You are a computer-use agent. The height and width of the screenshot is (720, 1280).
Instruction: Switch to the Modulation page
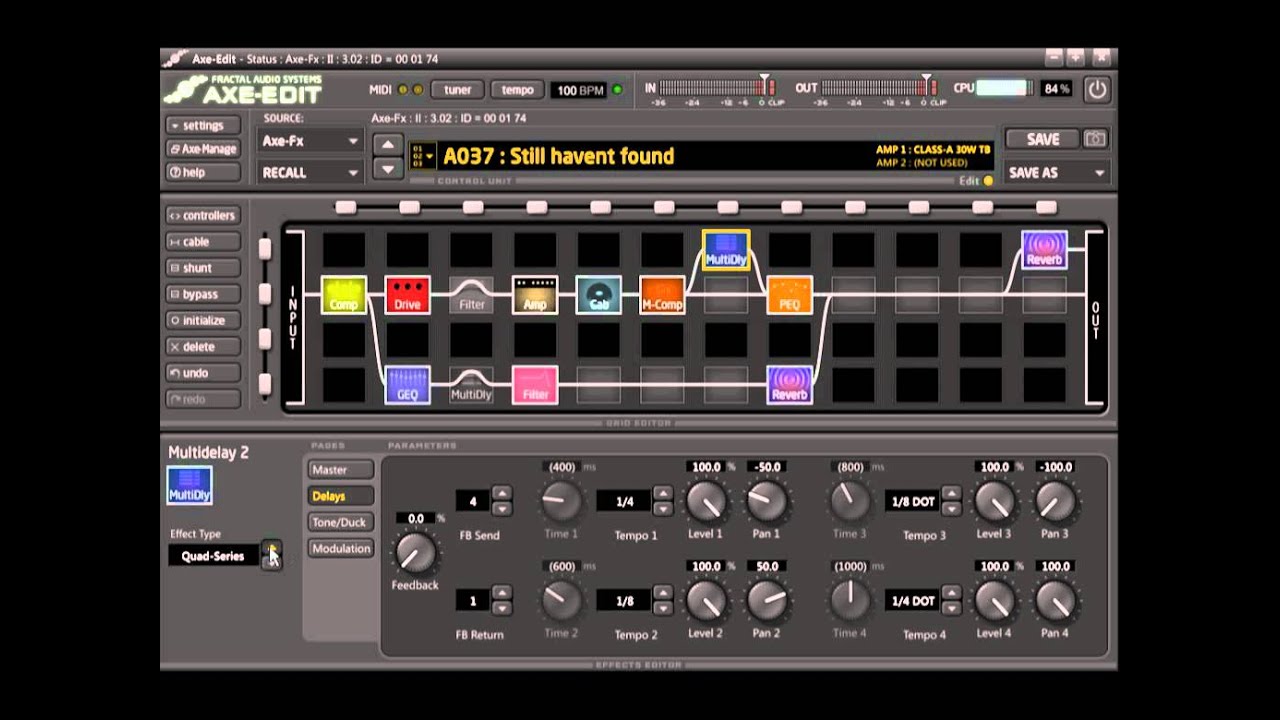tap(340, 548)
